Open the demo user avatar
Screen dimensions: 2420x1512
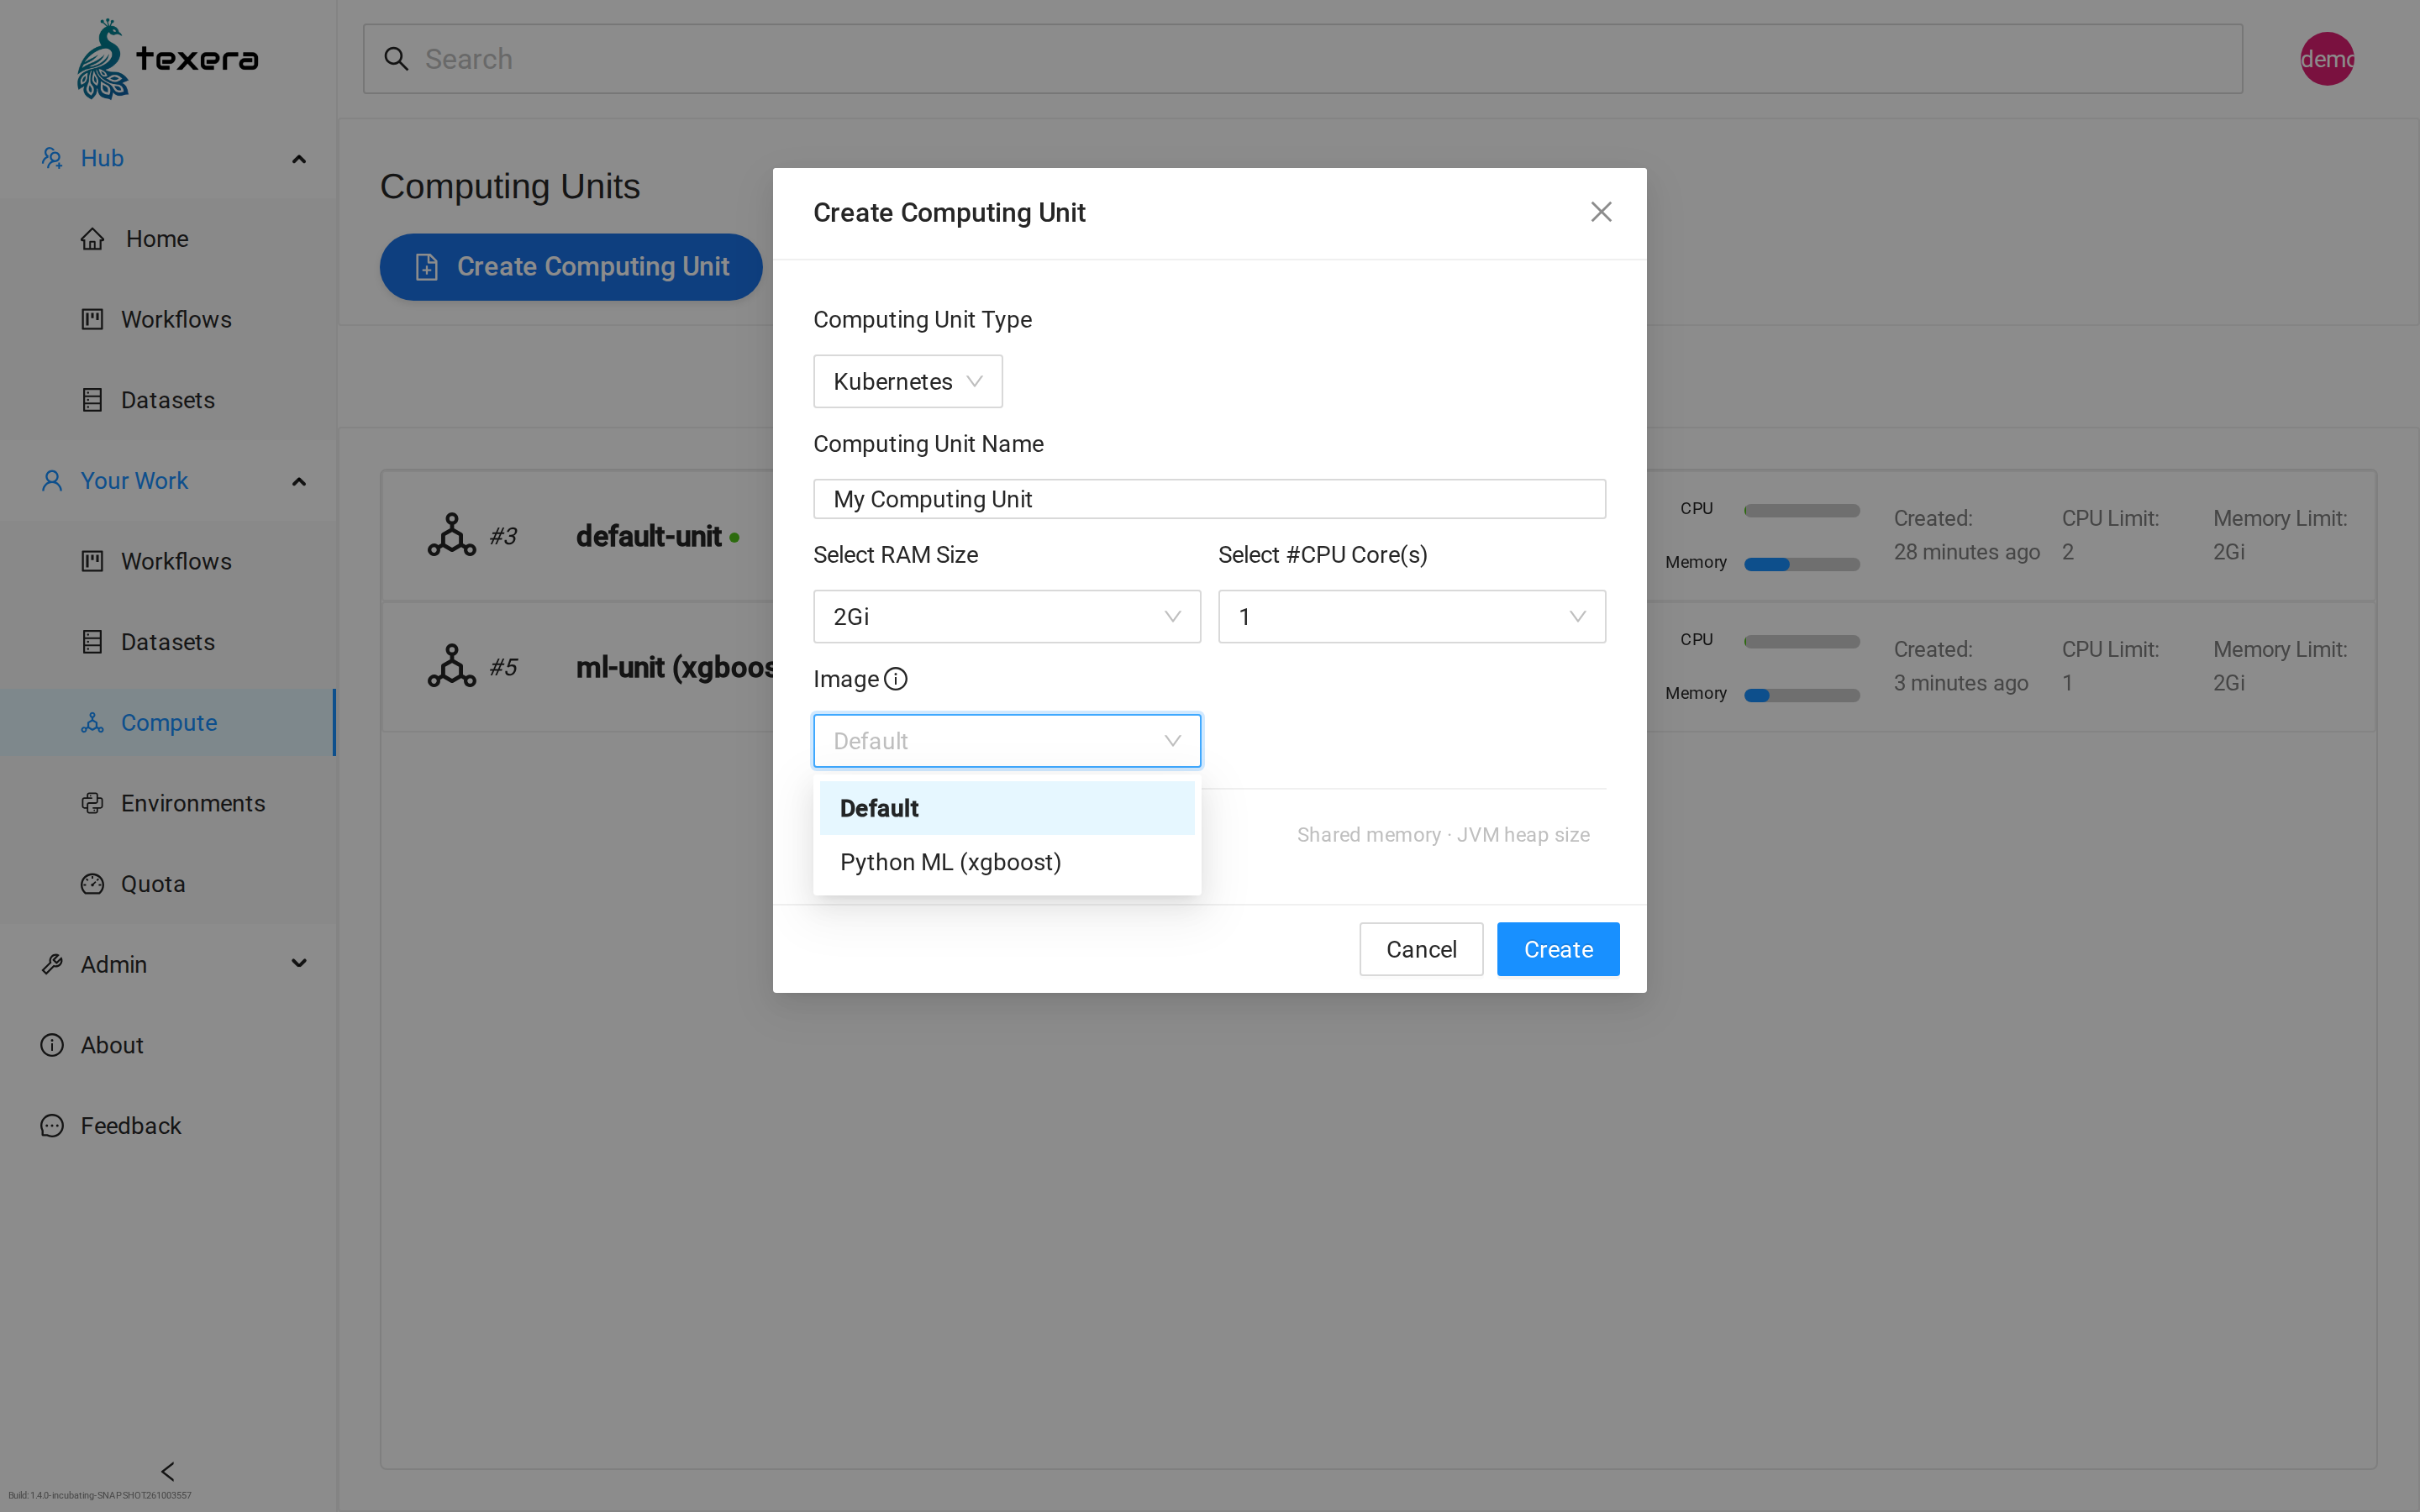point(2326,59)
